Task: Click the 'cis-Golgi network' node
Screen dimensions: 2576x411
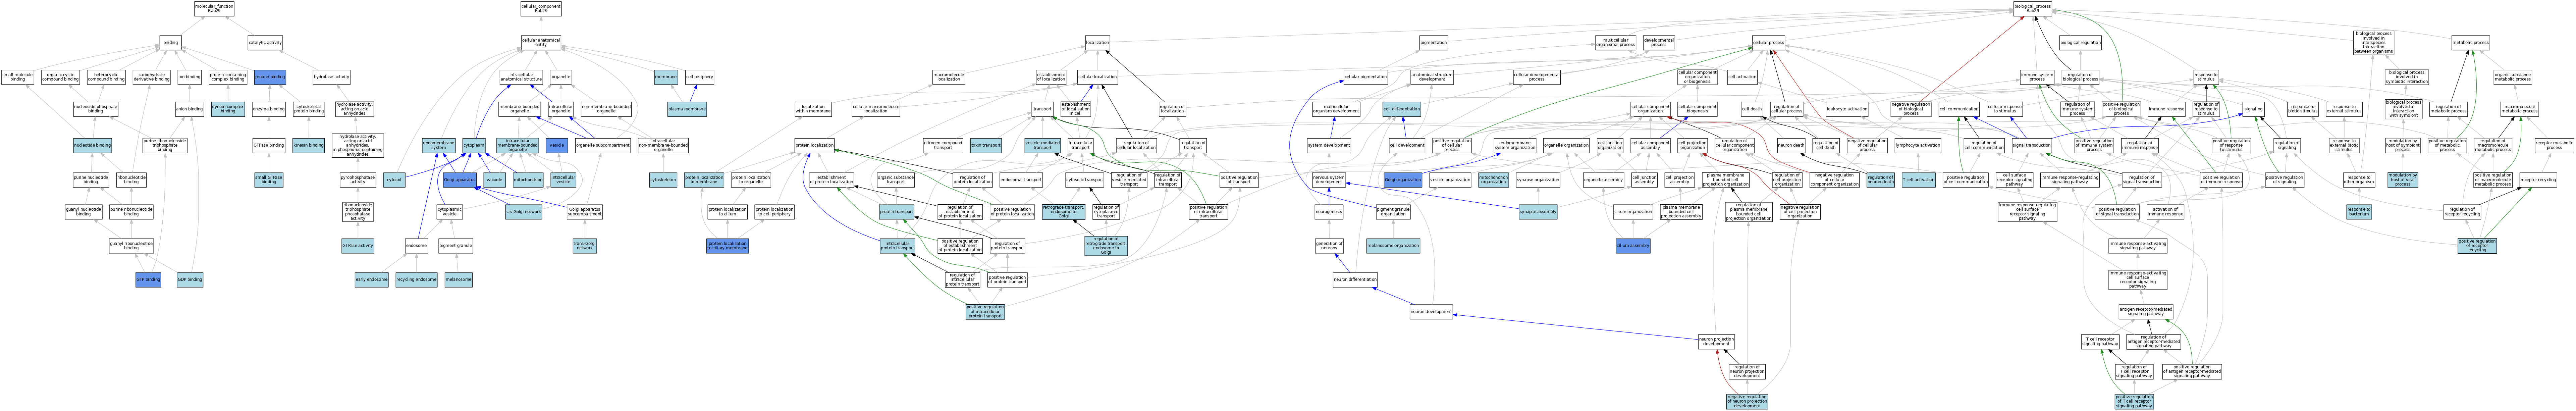Action: coord(523,212)
